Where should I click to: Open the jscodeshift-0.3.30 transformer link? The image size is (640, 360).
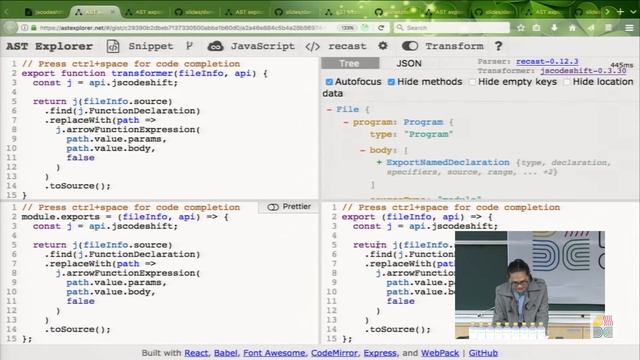(583, 71)
